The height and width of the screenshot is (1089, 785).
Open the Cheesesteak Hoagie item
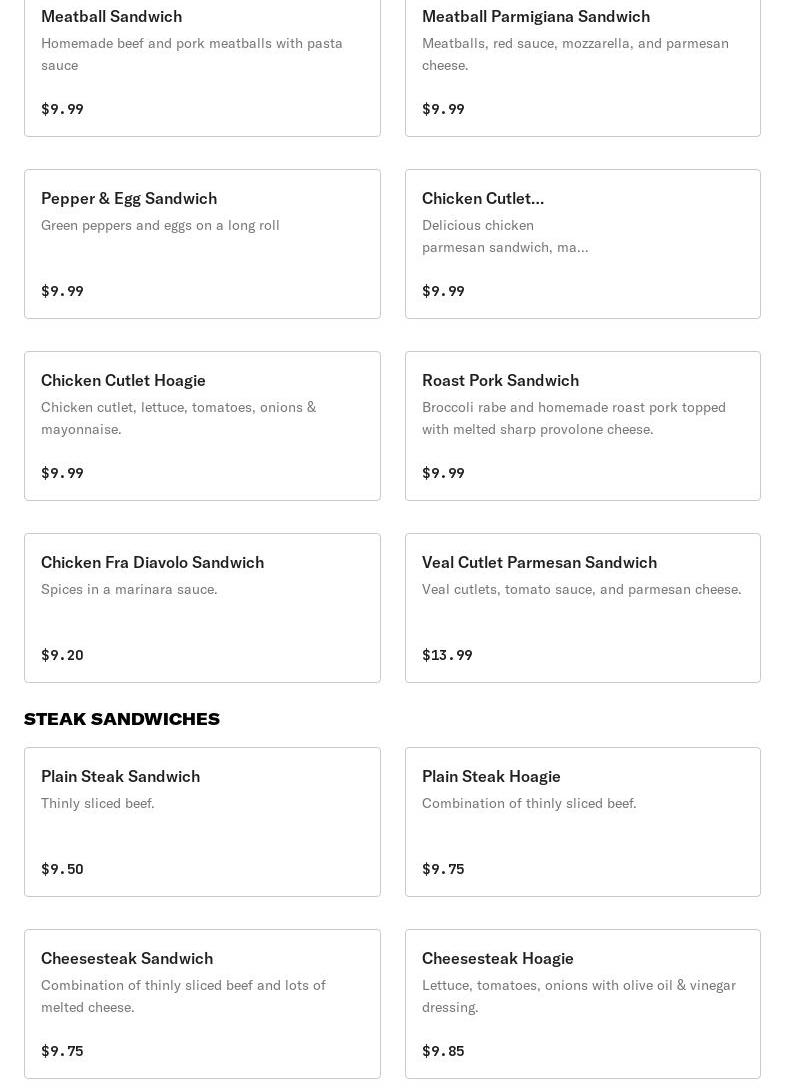(x=582, y=1004)
